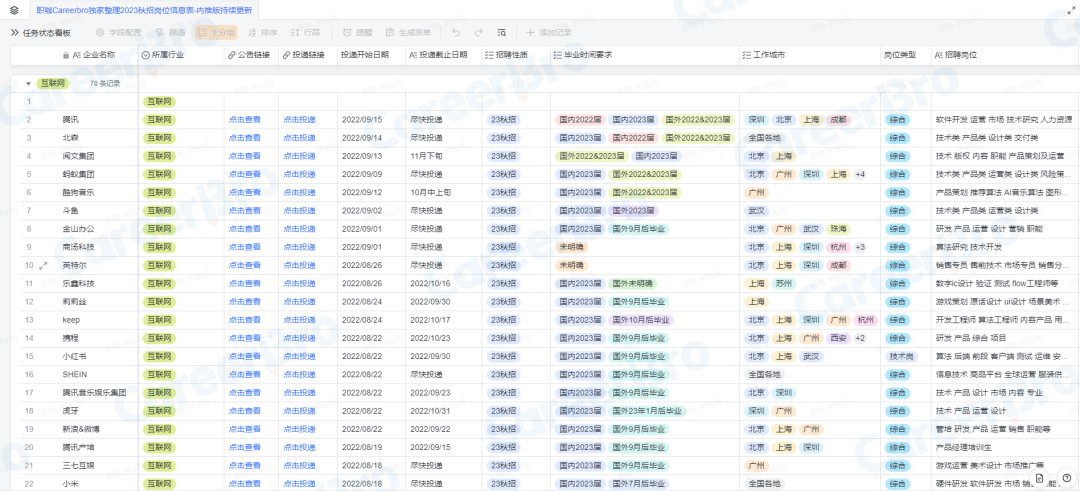
Task: Click the 互联网 group label tag
Action: (x=52, y=83)
